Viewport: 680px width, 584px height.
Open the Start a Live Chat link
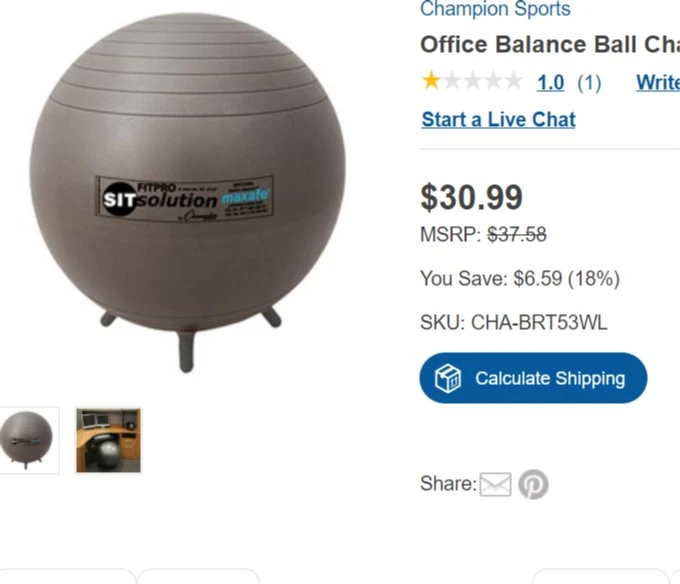click(498, 120)
